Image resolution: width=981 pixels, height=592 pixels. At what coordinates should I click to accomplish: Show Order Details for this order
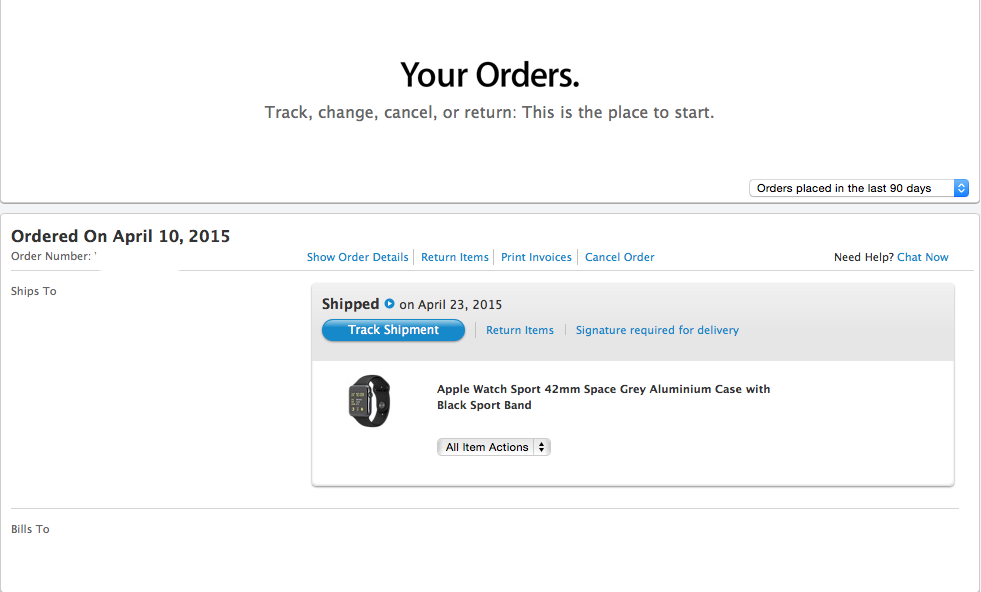(x=357, y=257)
